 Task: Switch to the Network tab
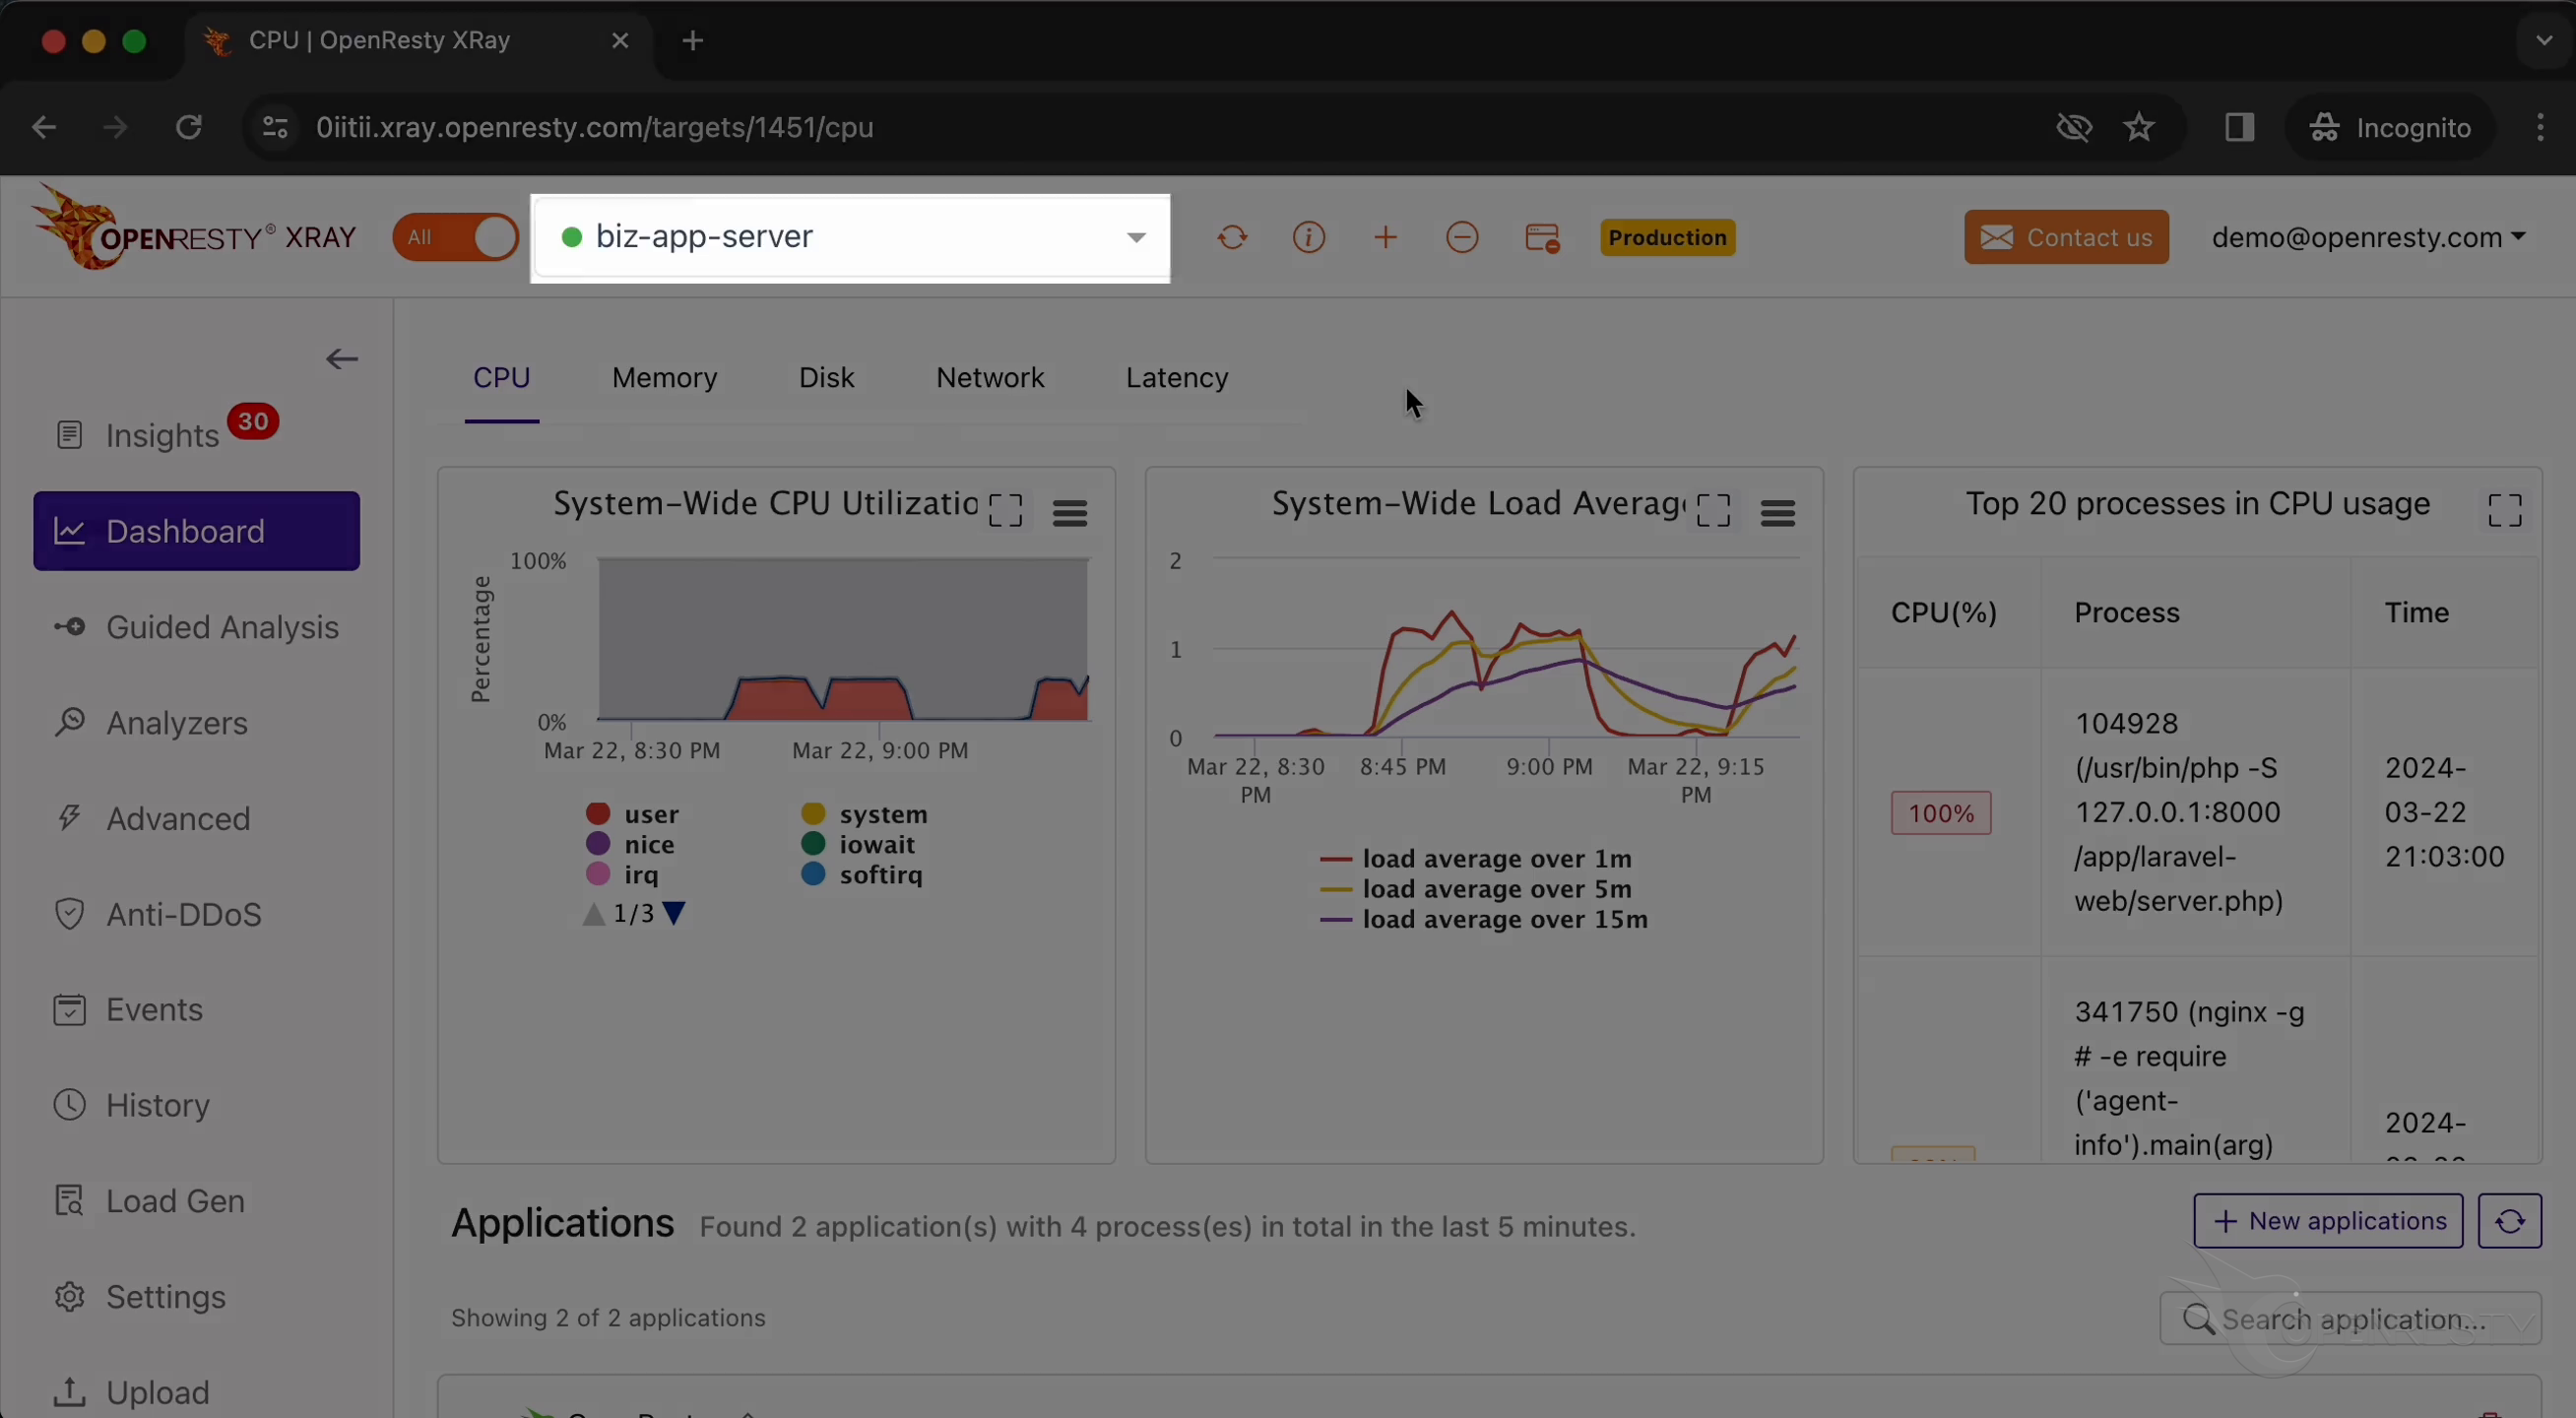(x=990, y=378)
